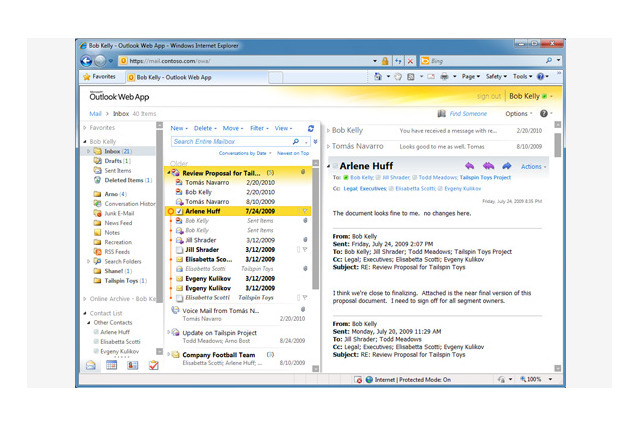
Task: Click the IE Stop (red X) button
Action: pos(410,61)
